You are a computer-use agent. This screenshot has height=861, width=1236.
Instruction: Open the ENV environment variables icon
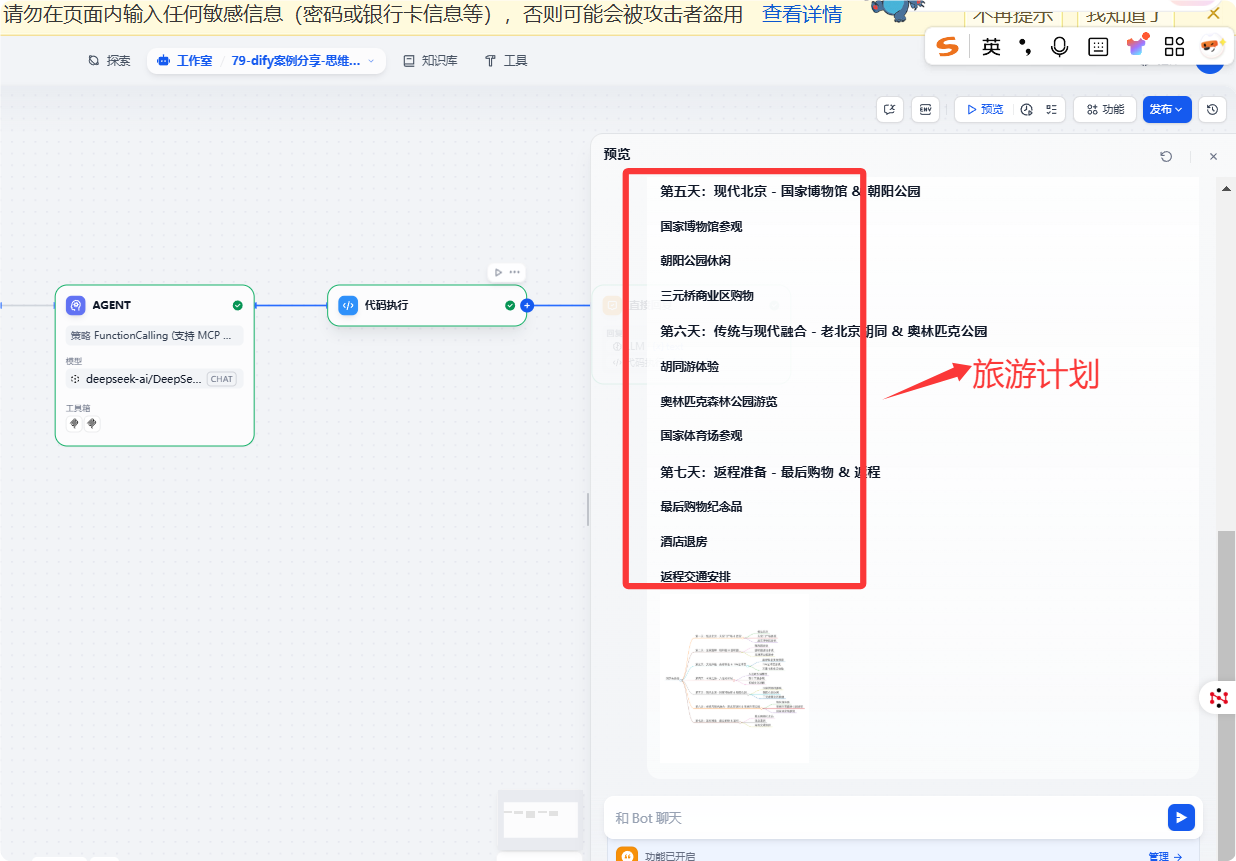[x=925, y=109]
